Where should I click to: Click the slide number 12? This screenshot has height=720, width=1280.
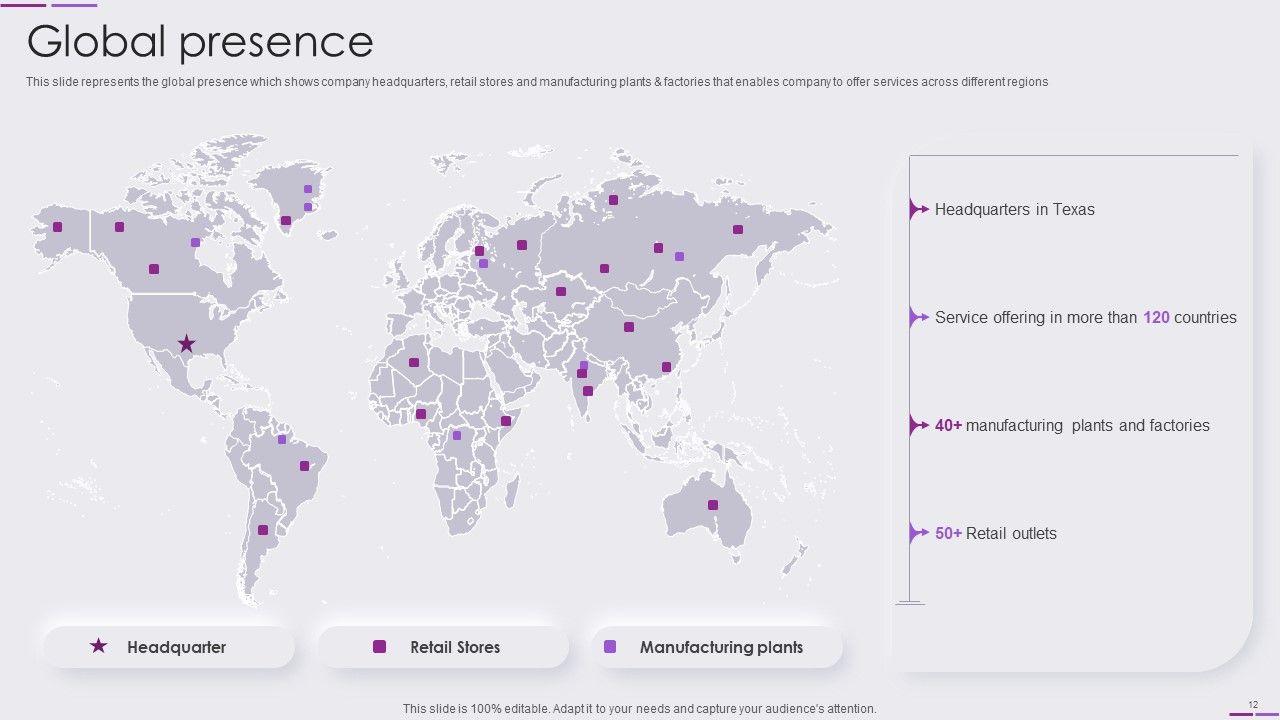point(1253,705)
